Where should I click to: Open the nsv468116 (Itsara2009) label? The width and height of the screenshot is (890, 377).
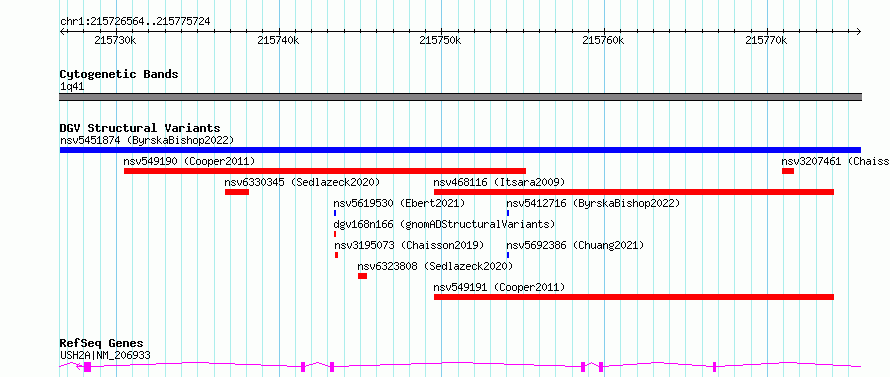click(x=499, y=182)
